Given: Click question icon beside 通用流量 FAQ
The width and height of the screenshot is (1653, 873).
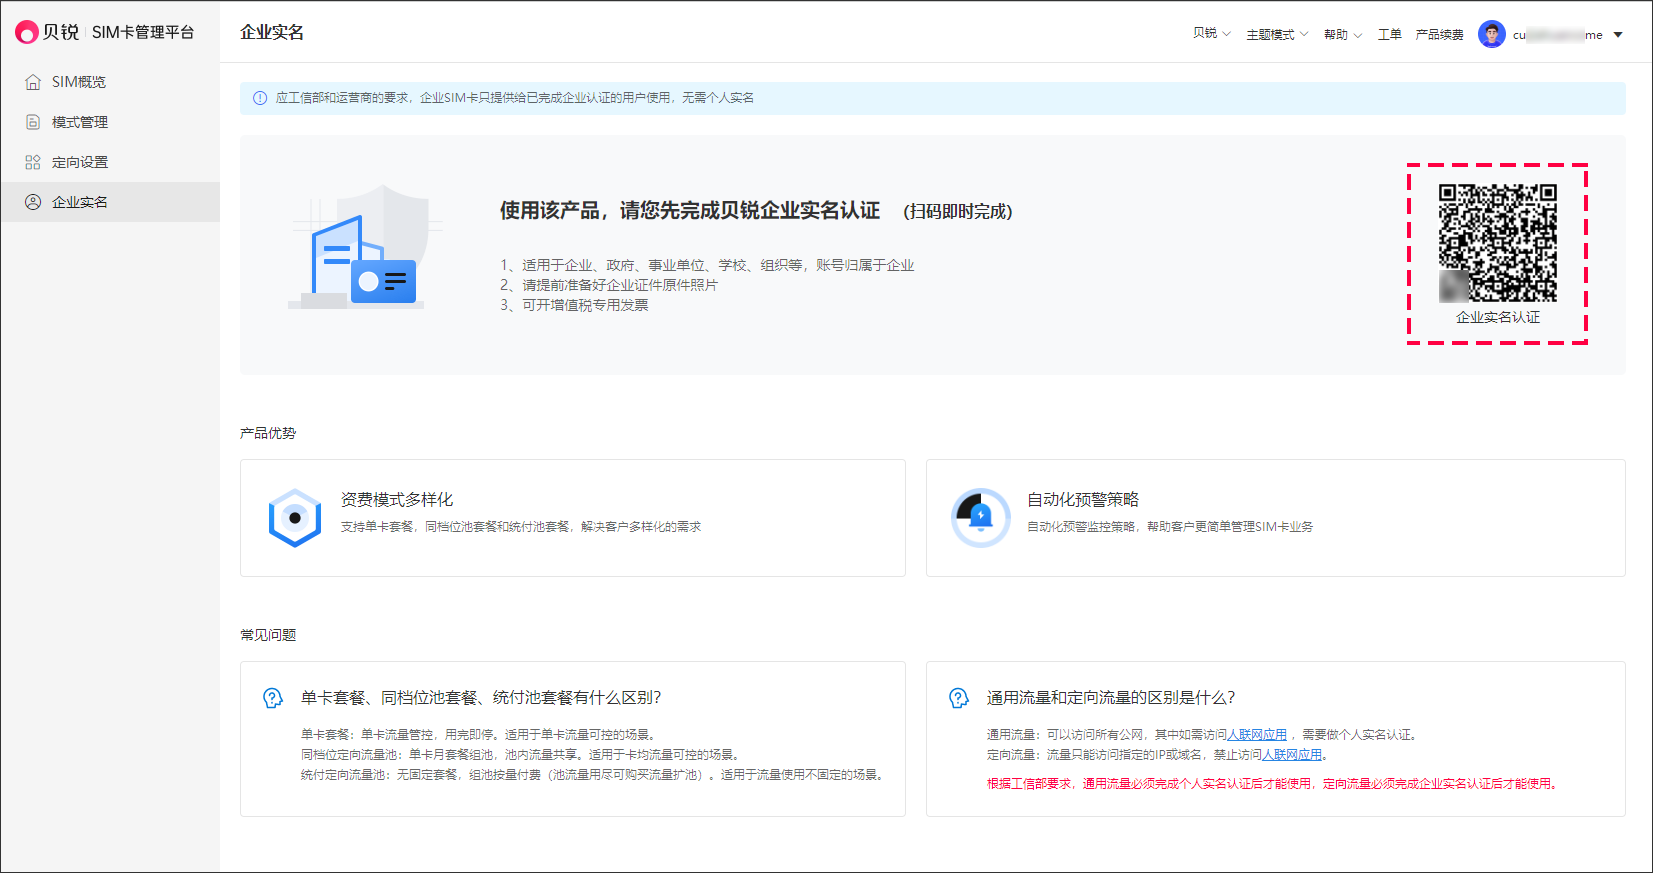Looking at the screenshot, I should pyautogui.click(x=959, y=698).
